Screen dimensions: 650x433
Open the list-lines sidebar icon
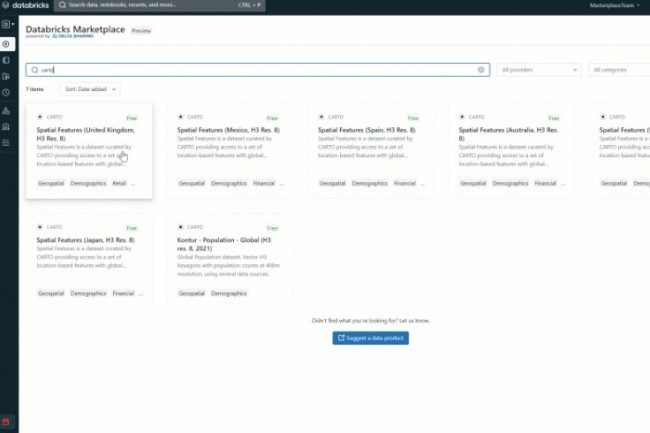6,143
